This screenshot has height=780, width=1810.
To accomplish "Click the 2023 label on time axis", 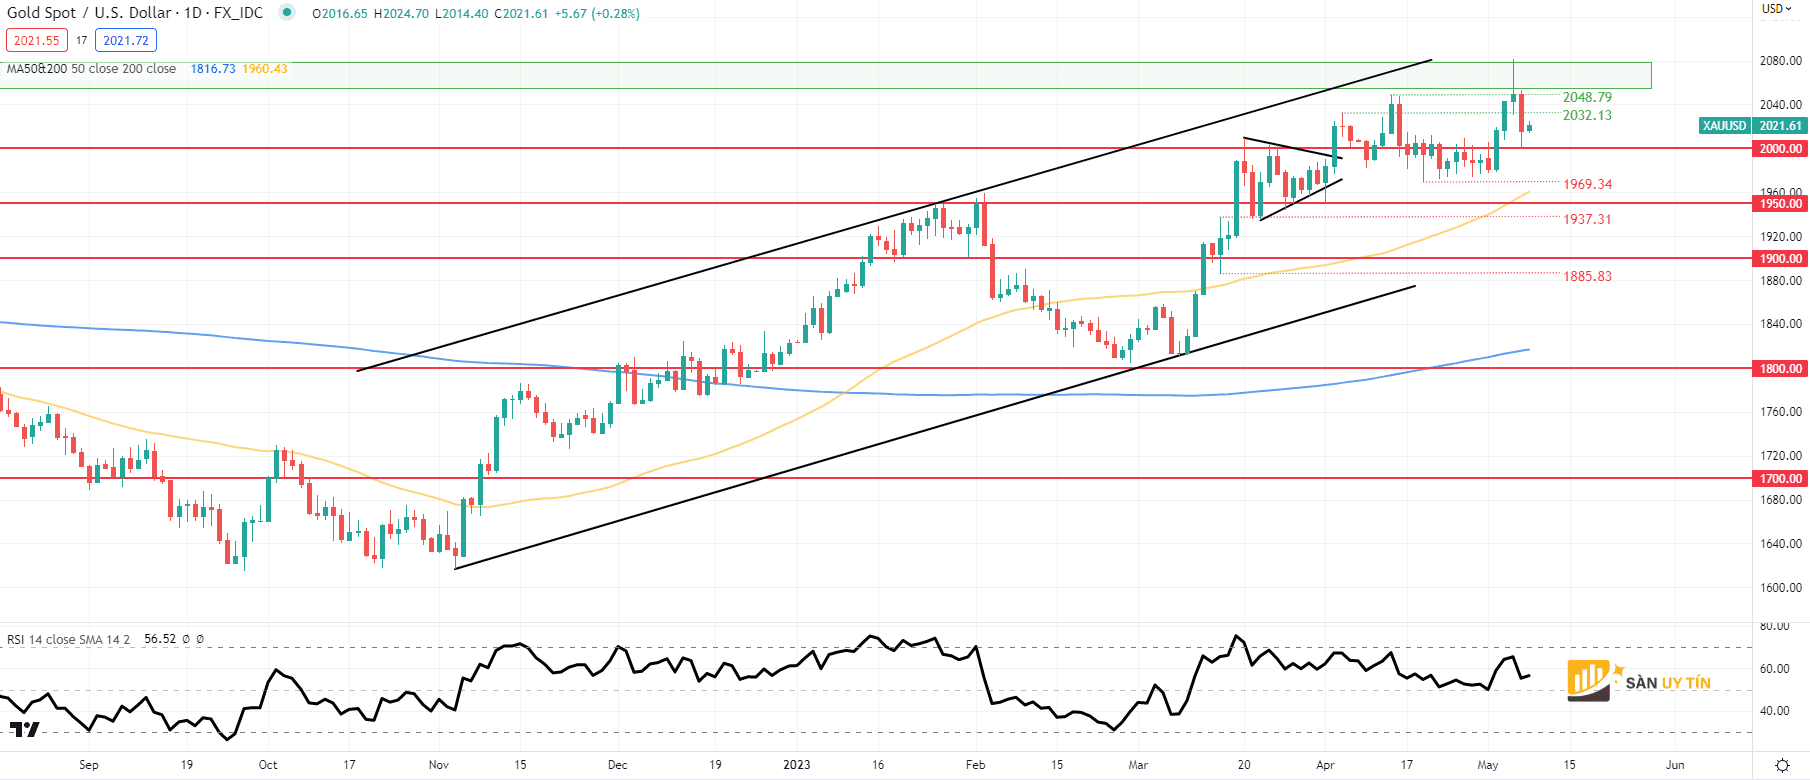I will (x=797, y=765).
